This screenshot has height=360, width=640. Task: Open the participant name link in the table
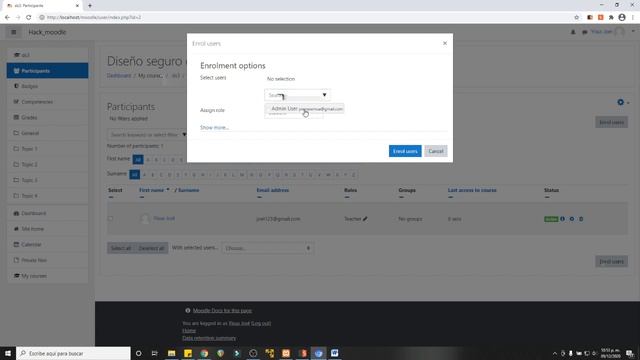click(164, 218)
